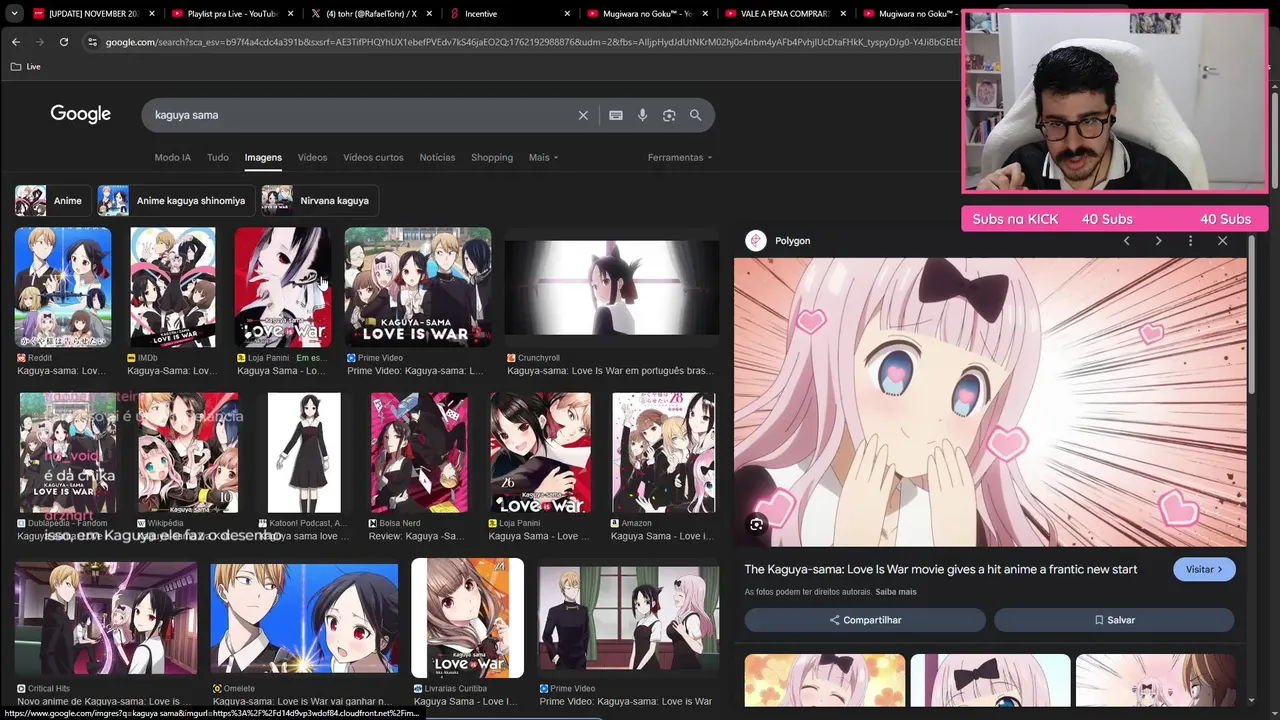Open the Reddit Kaguya-sama image result
Viewport: 1280px width, 720px height.
[x=63, y=287]
